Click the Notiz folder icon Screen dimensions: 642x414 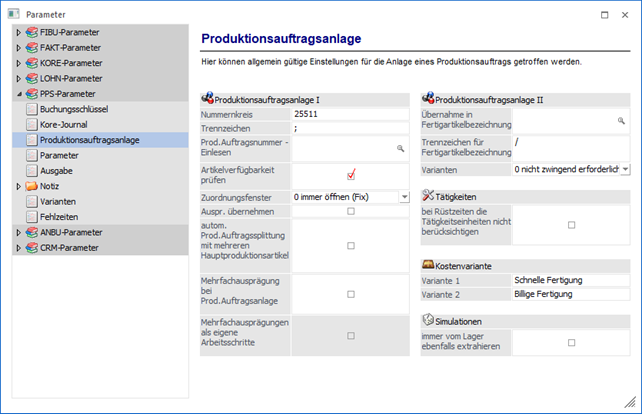tap(32, 186)
